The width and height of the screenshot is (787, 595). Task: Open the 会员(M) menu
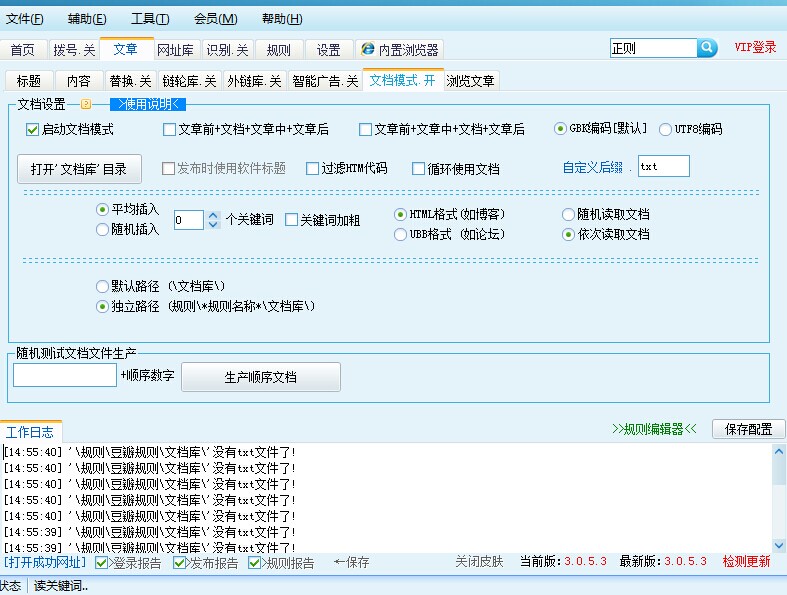tap(215, 19)
